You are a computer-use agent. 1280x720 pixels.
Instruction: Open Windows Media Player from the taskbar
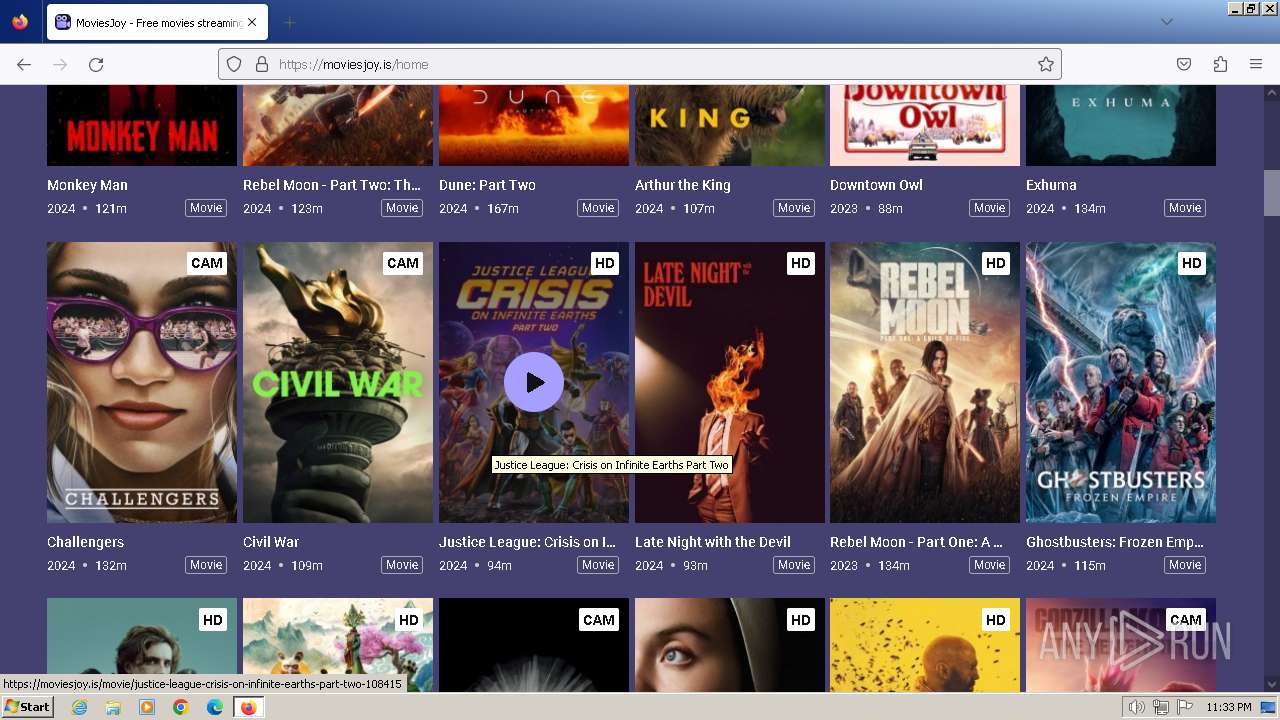(x=147, y=707)
